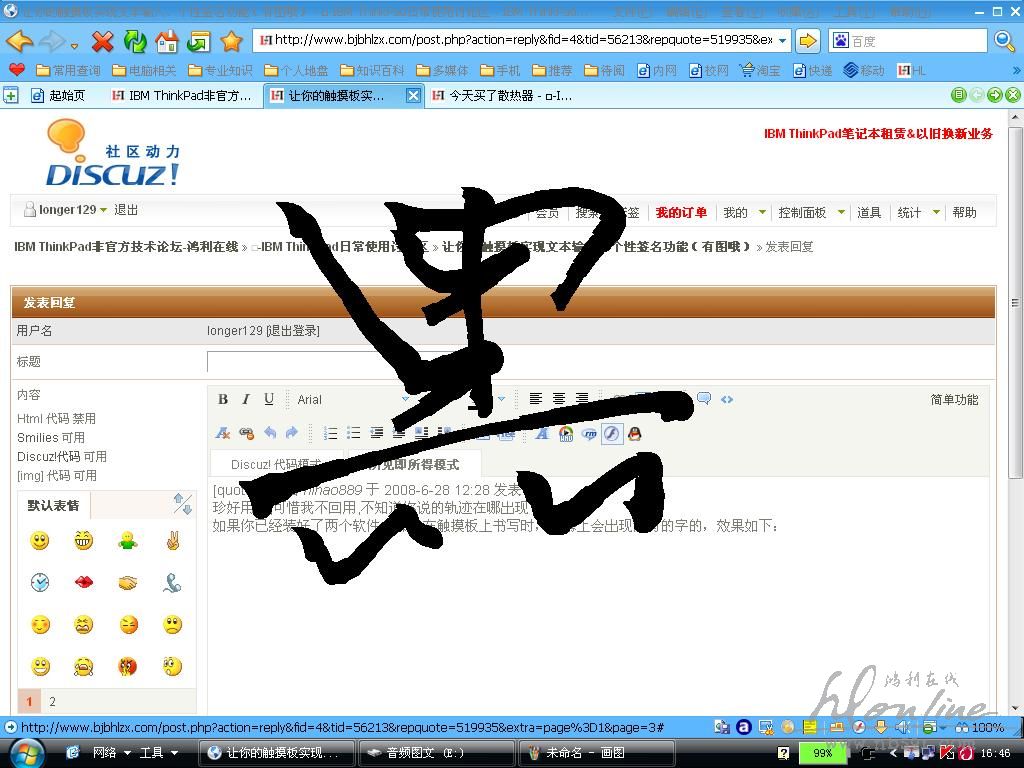Toggle Underline formatting in editor
The image size is (1024, 768).
[x=268, y=399]
